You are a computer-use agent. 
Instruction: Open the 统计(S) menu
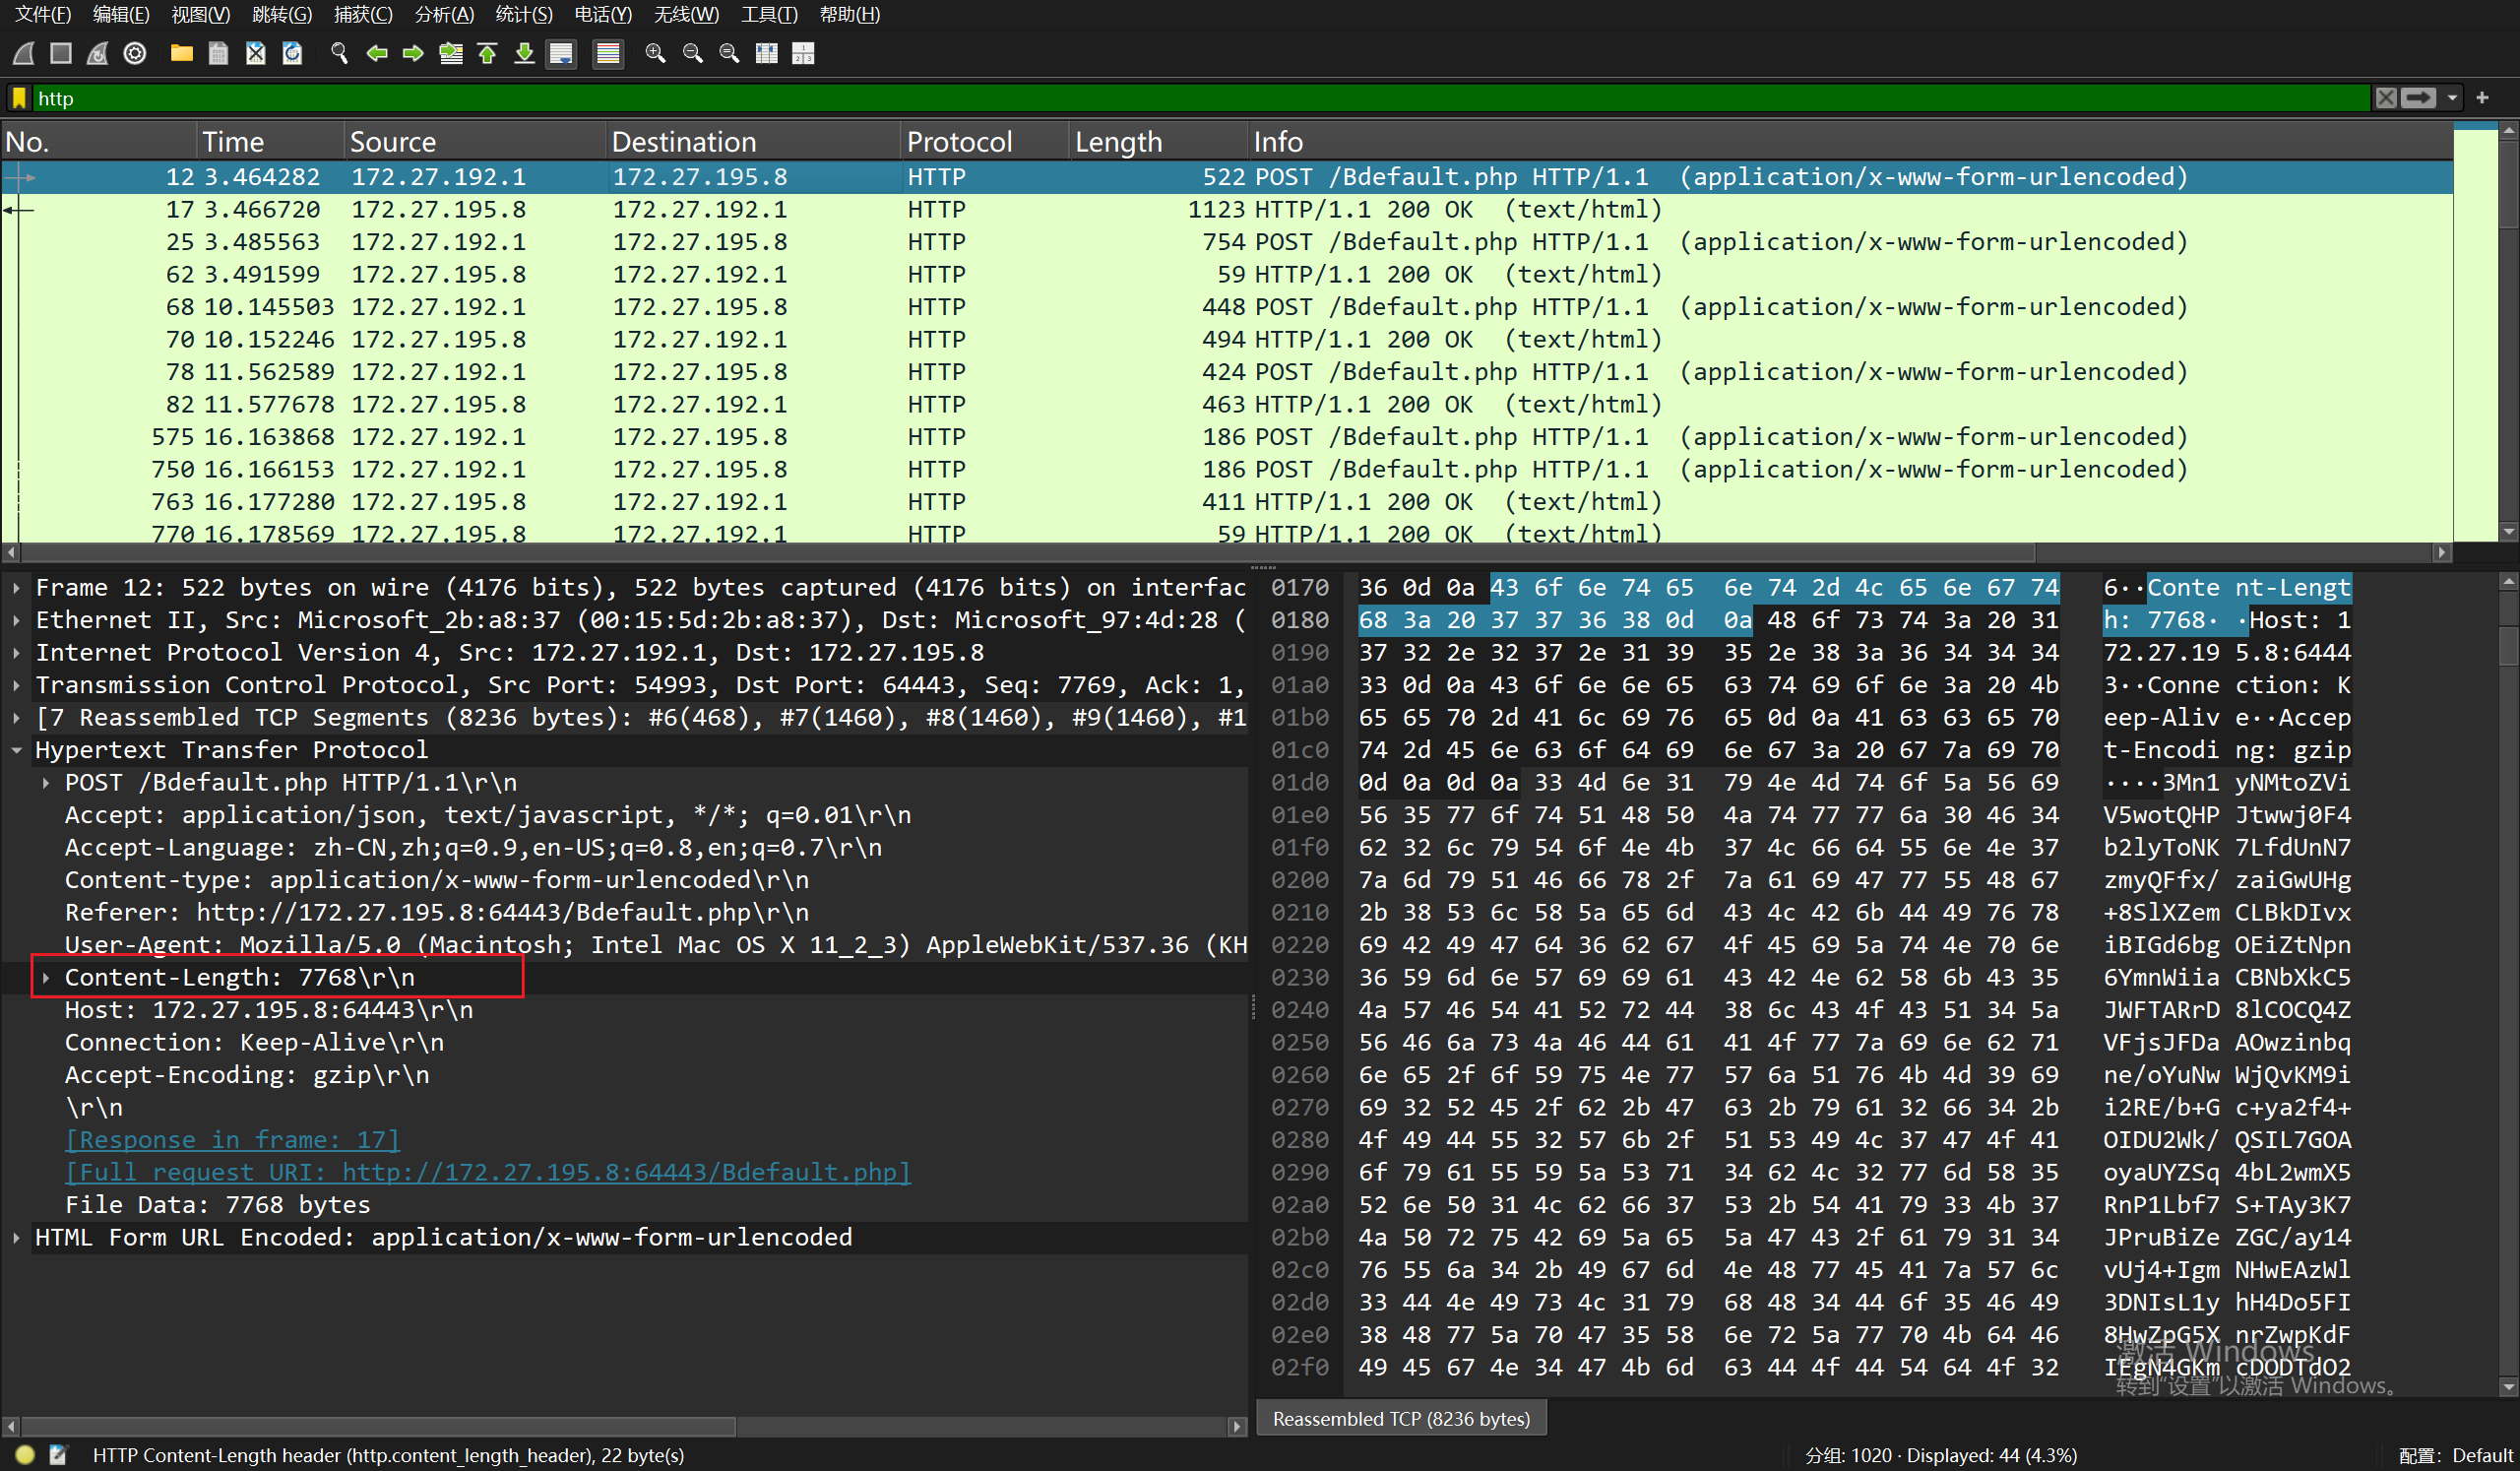pos(523,14)
